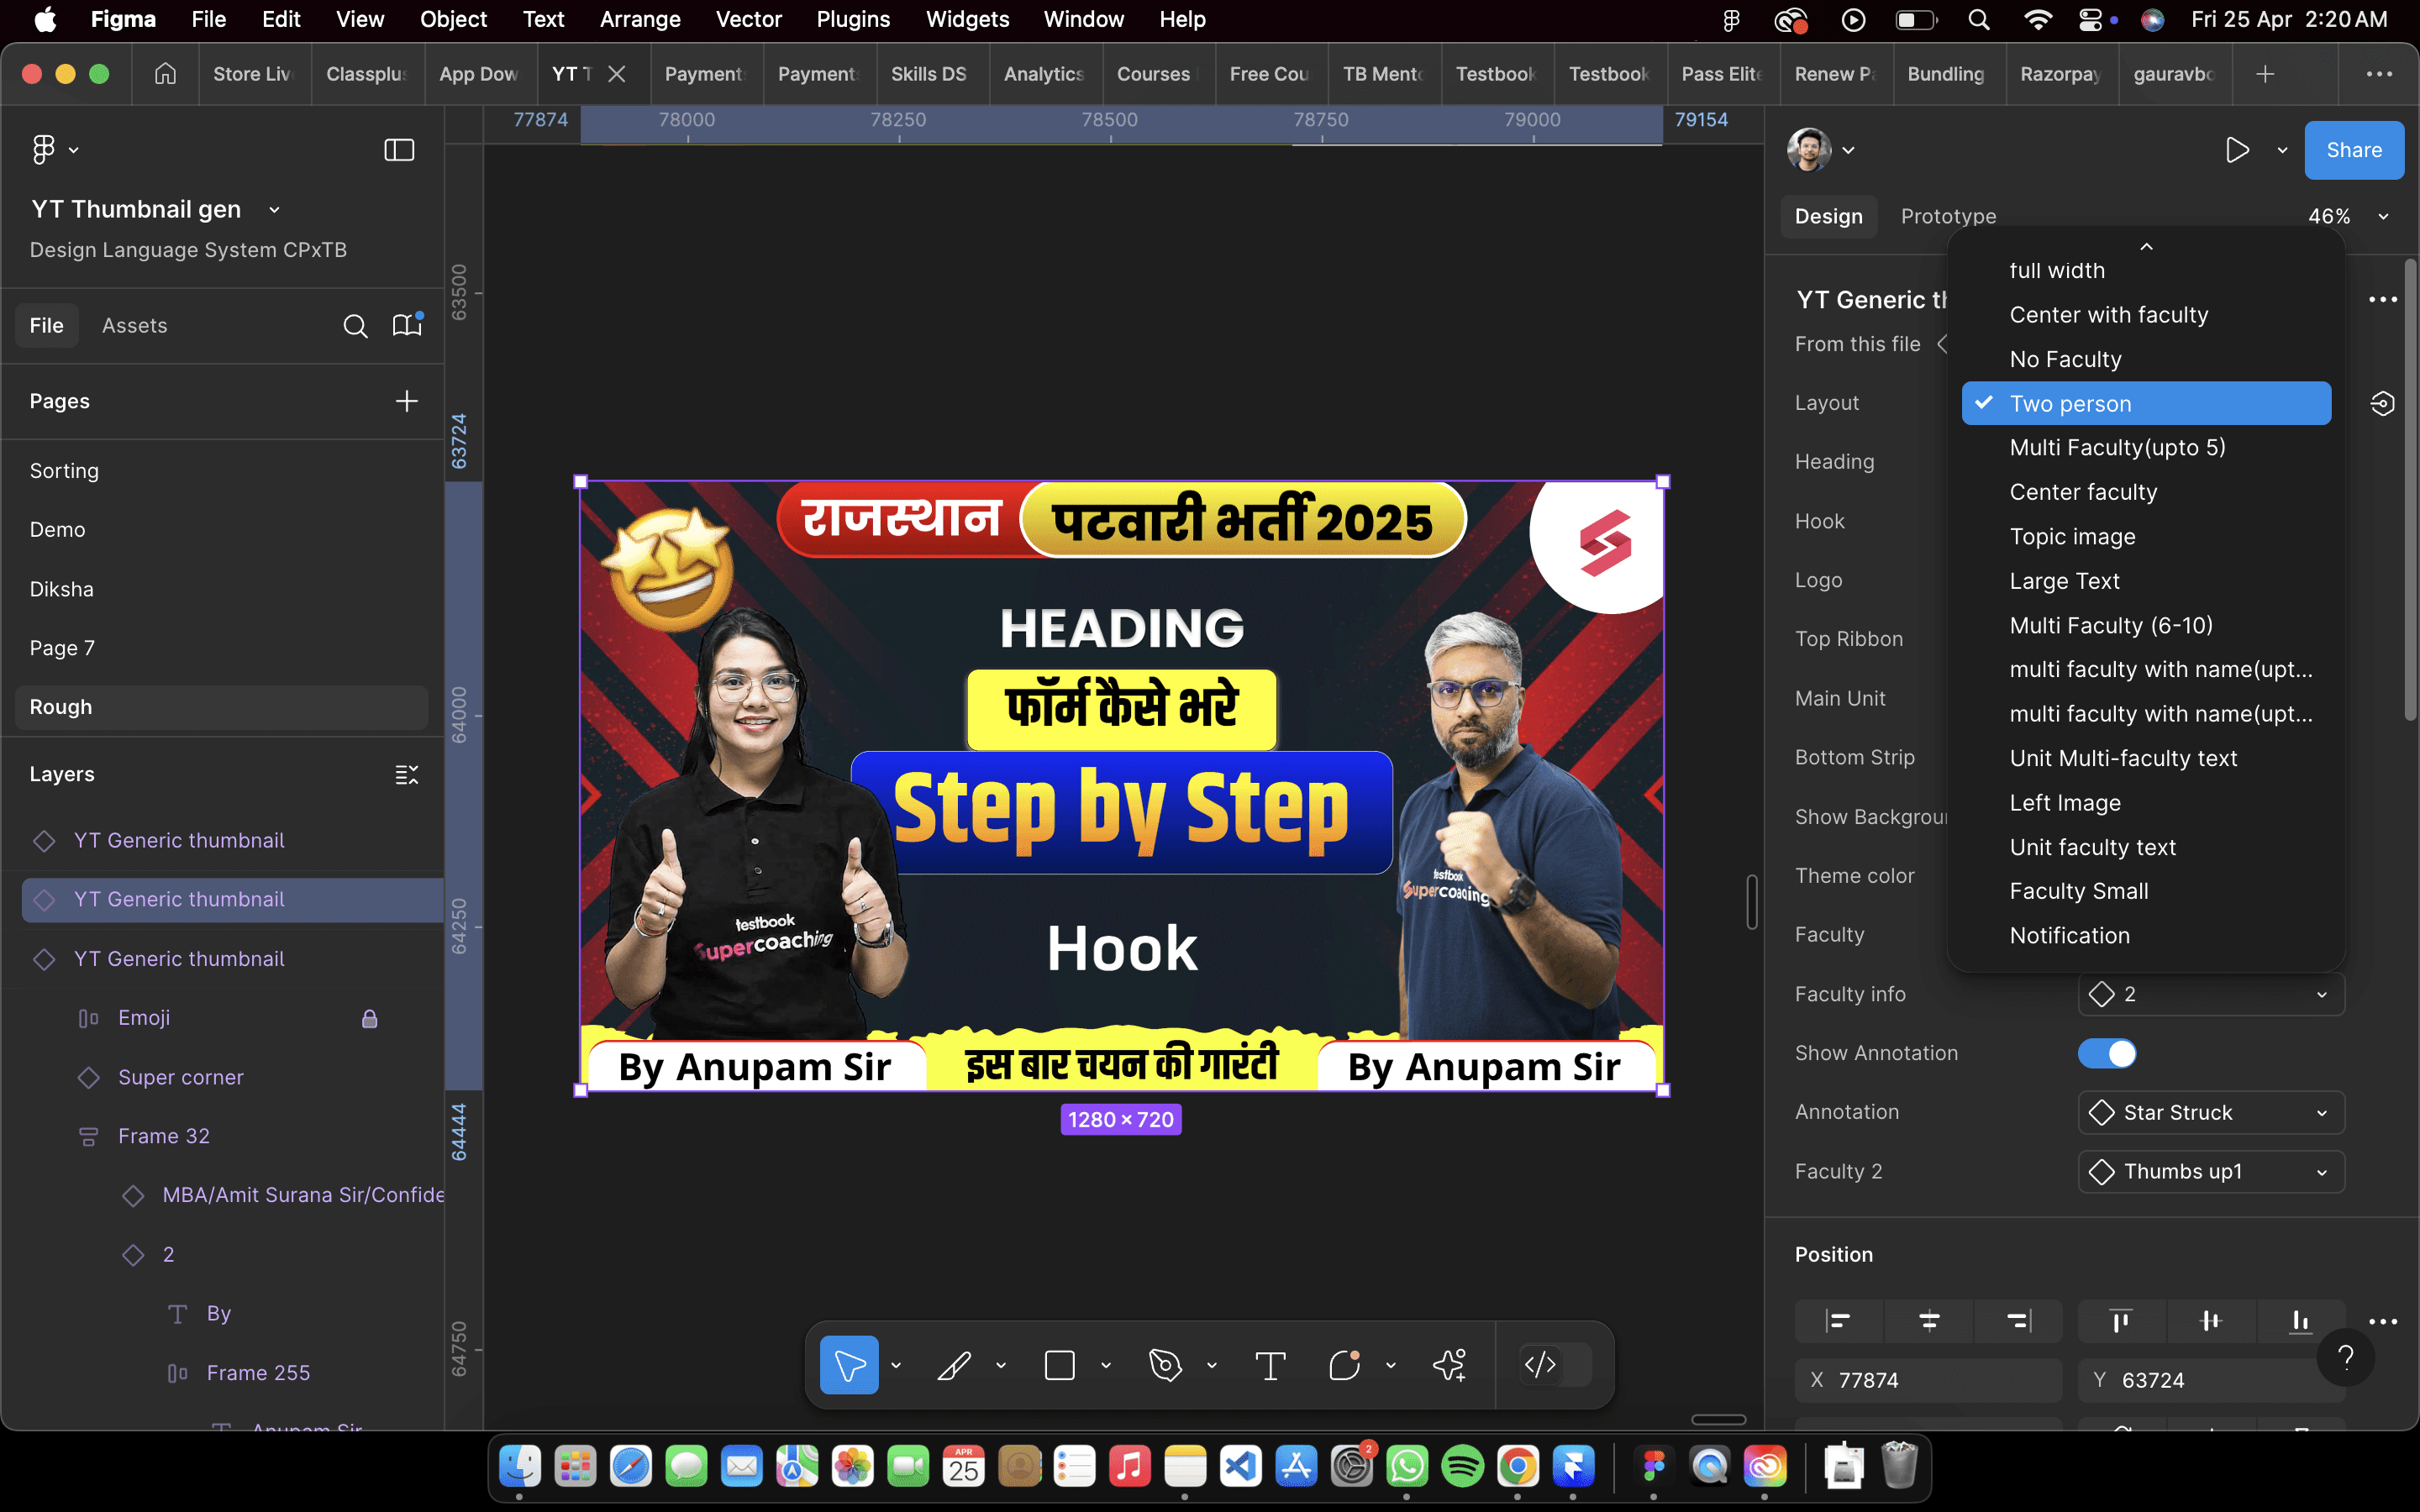The image size is (2420, 1512).
Task: Toggle the sidebar panel layout icon
Action: tap(399, 150)
